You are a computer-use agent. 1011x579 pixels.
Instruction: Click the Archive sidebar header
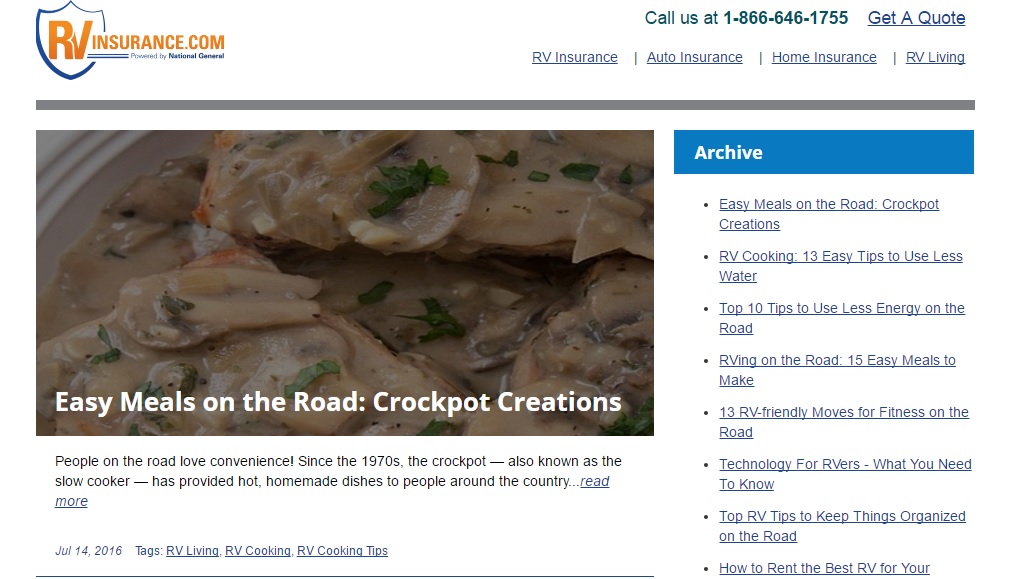click(x=823, y=152)
